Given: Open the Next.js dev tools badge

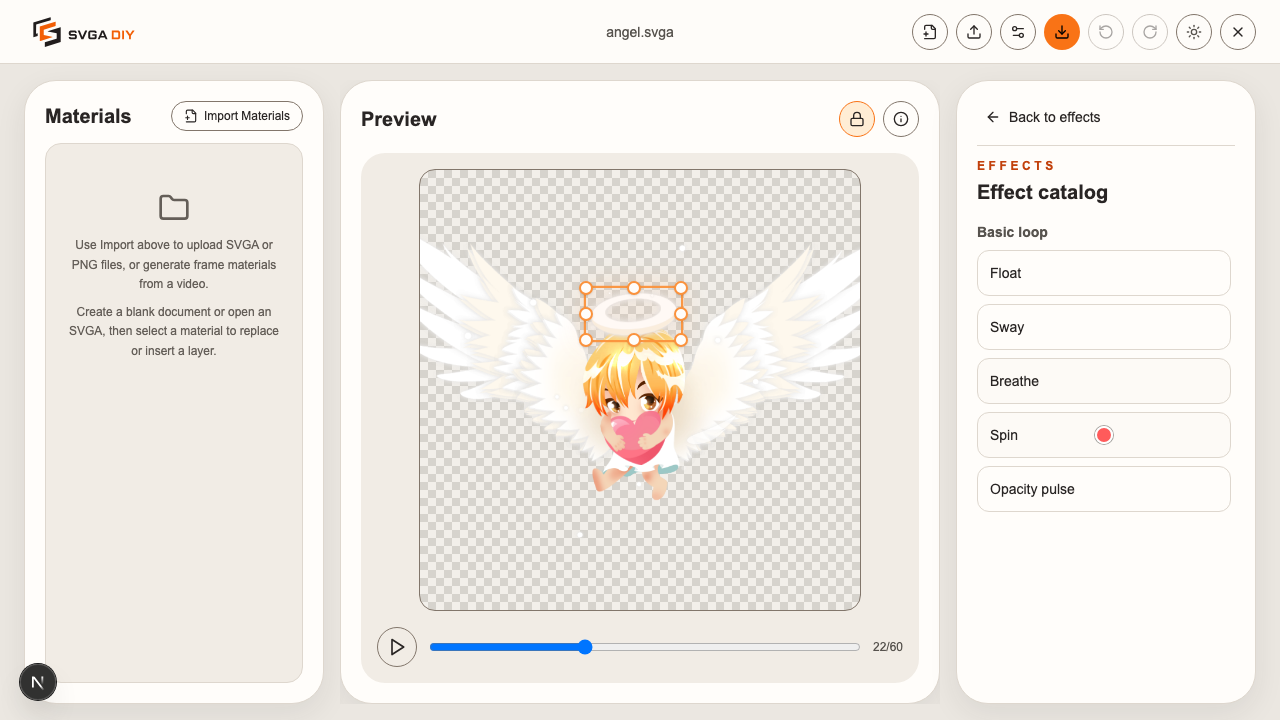Looking at the screenshot, I should (x=38, y=682).
